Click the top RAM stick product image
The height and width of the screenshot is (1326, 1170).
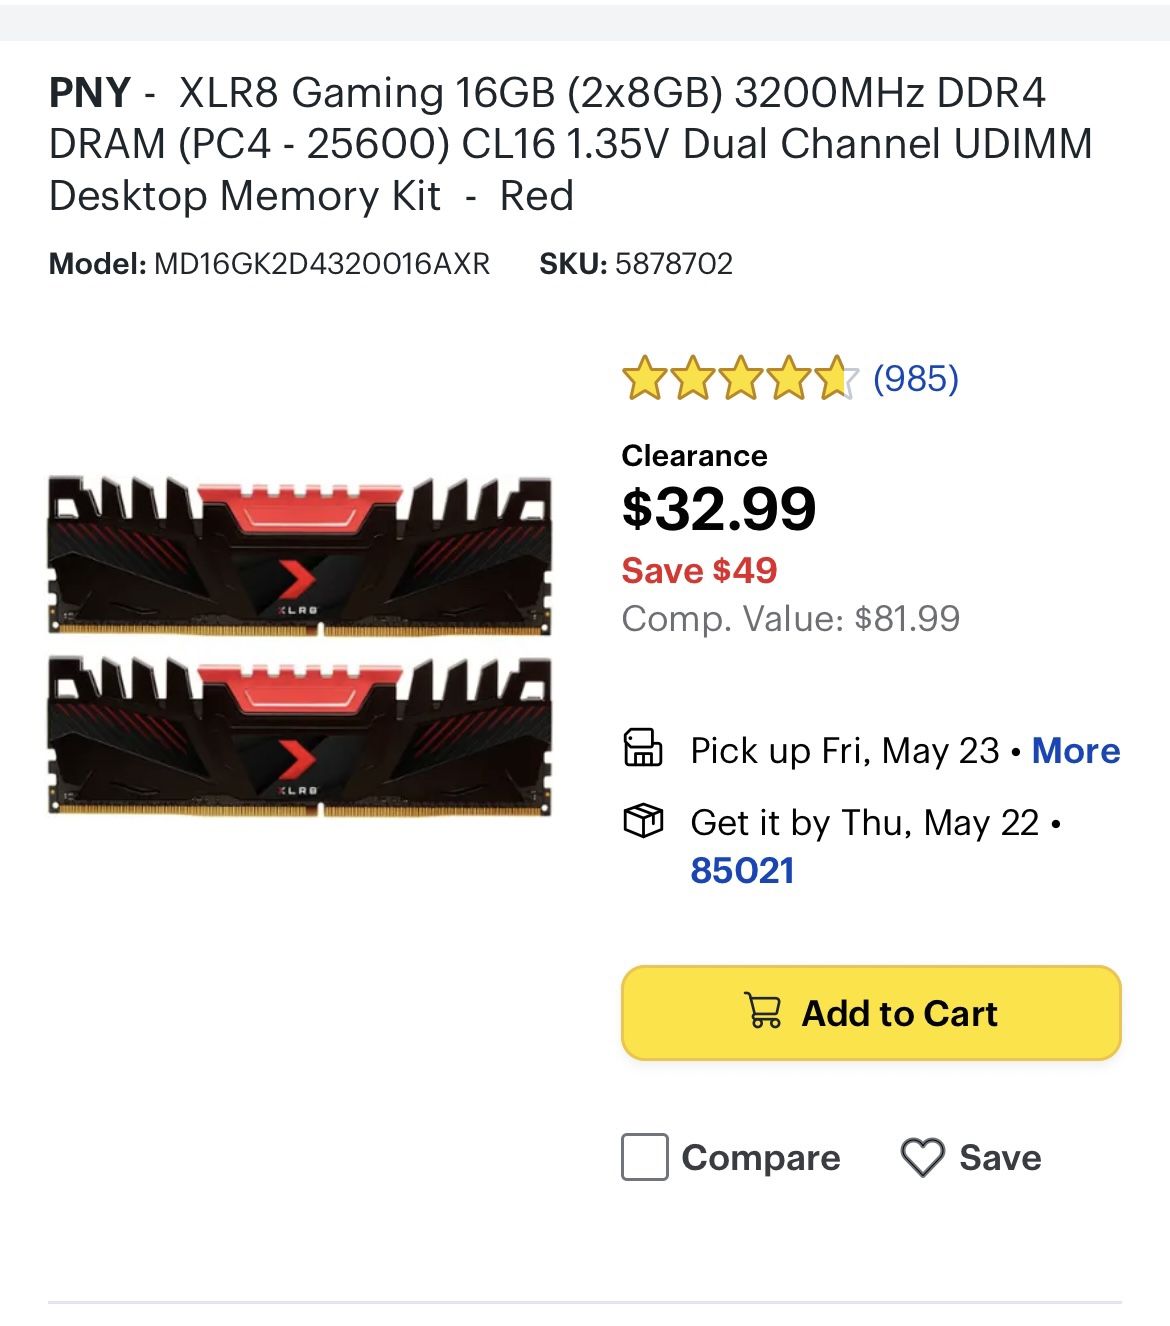click(300, 556)
